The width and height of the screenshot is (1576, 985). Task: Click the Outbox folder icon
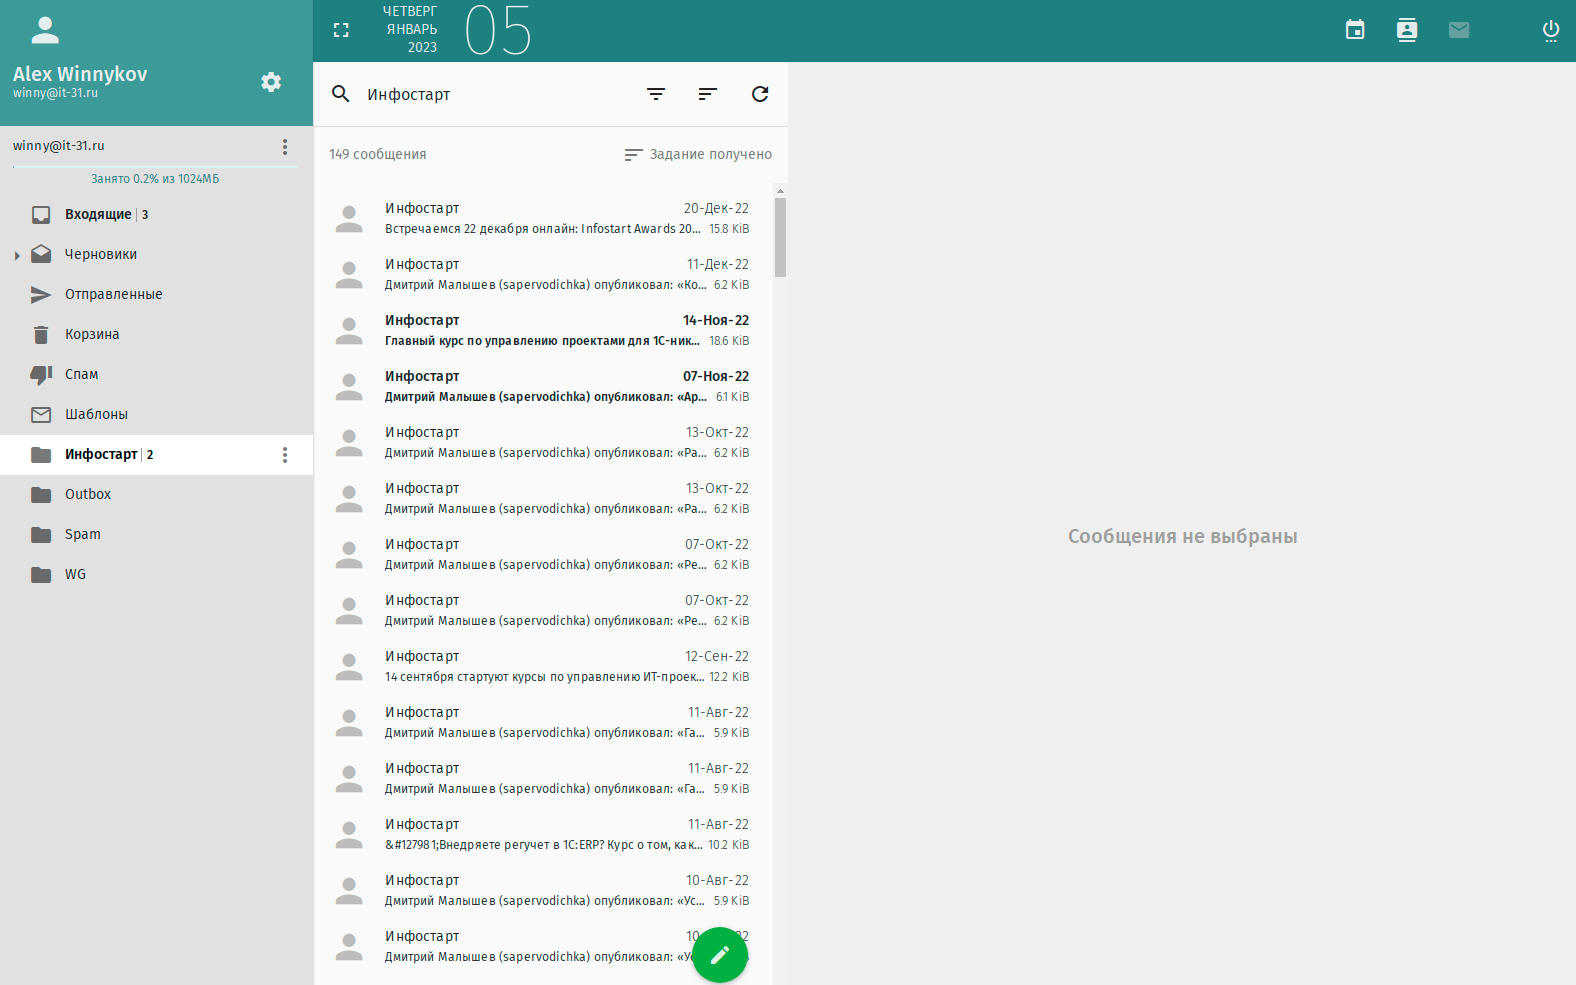point(41,494)
